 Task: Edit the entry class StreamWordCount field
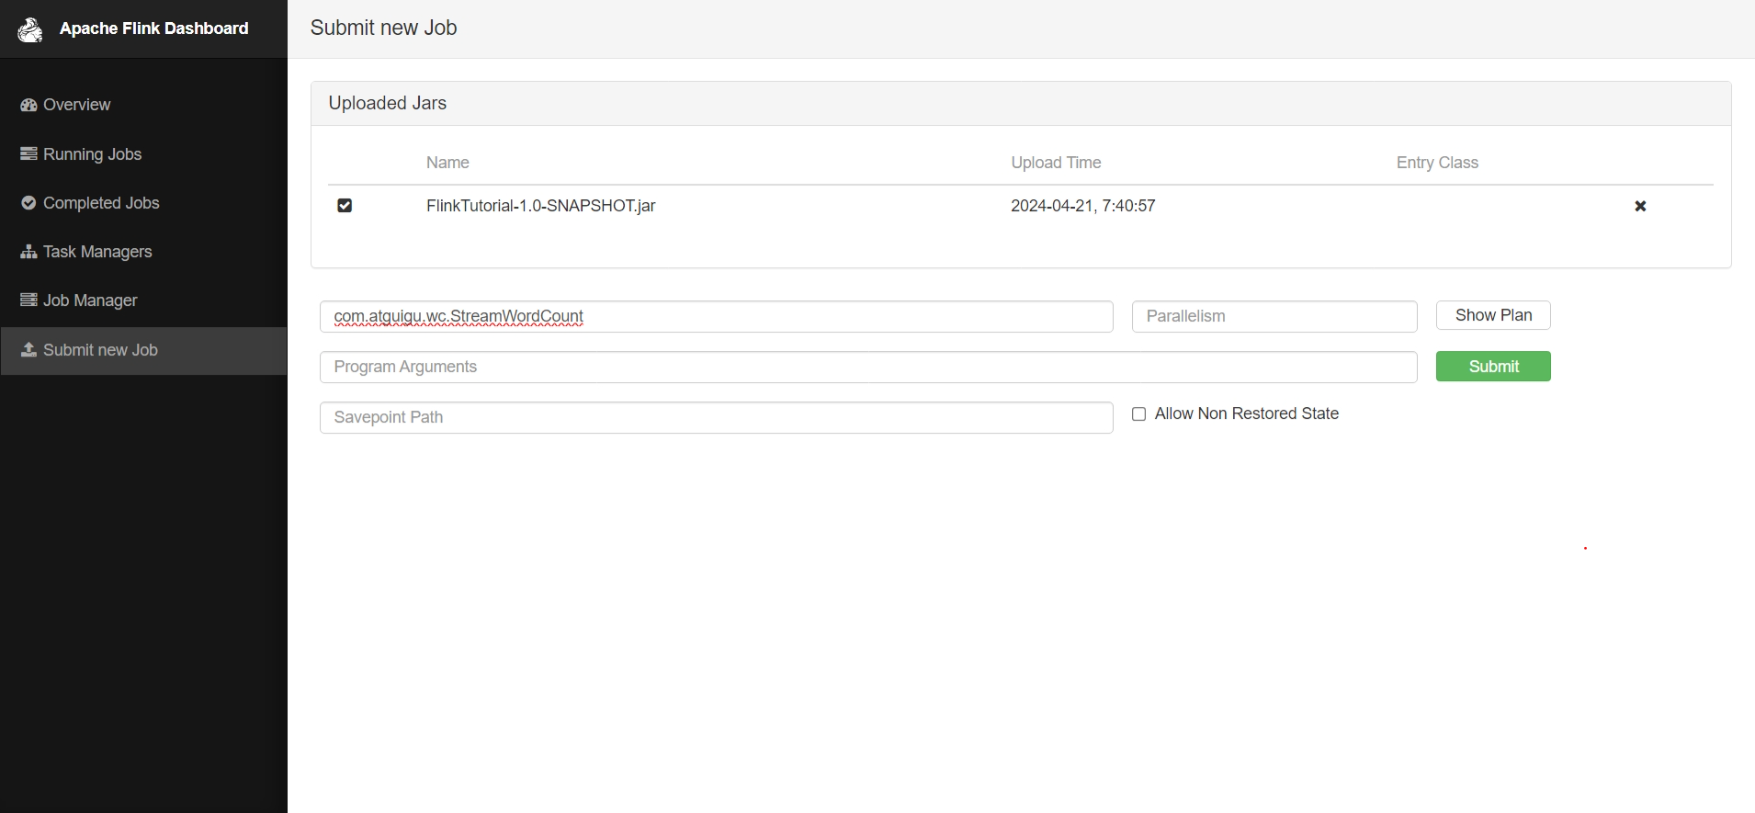tap(716, 317)
